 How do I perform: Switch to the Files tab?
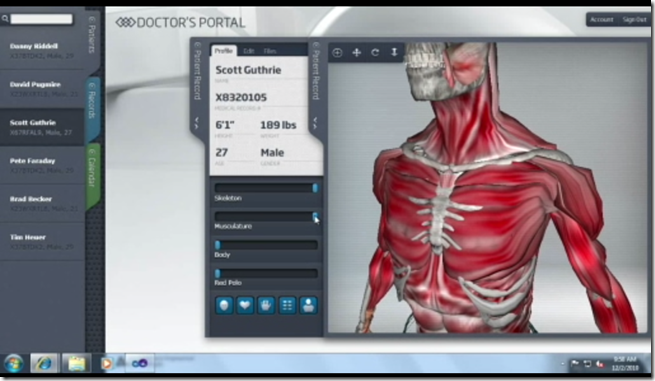point(270,51)
